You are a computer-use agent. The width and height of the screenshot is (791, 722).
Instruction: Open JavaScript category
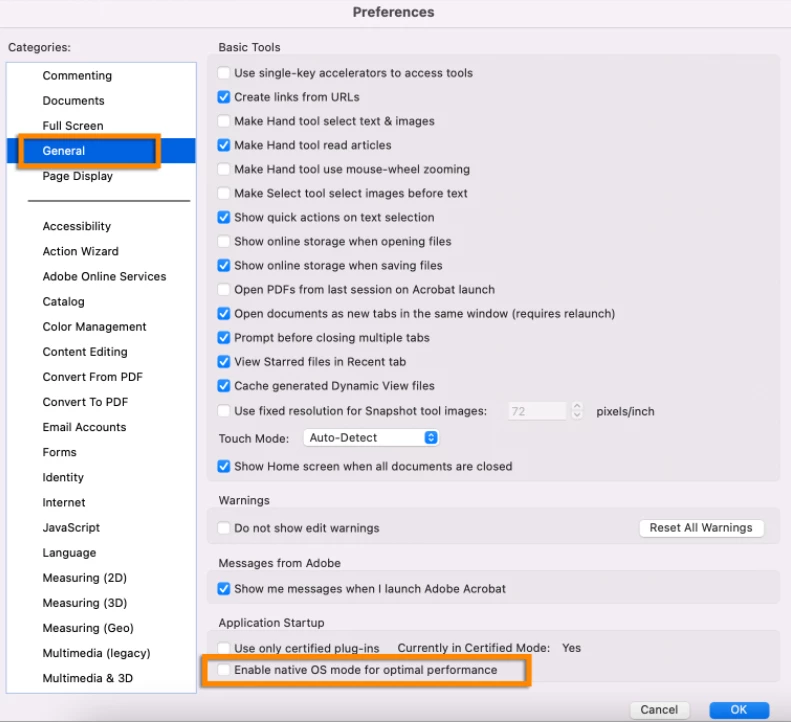[x=71, y=528]
